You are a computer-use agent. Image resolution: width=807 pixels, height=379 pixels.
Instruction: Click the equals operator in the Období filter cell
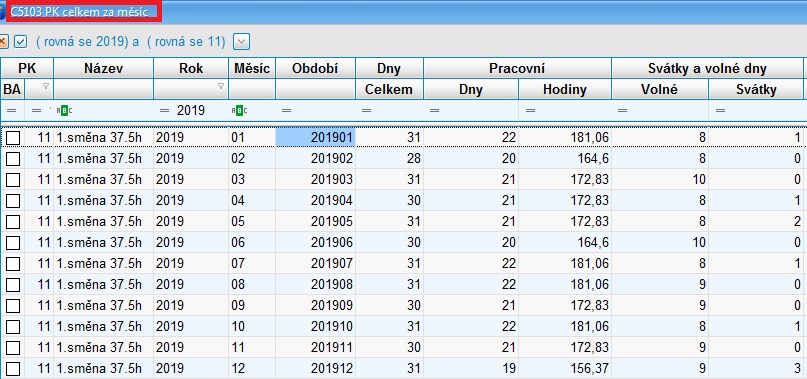point(287,110)
